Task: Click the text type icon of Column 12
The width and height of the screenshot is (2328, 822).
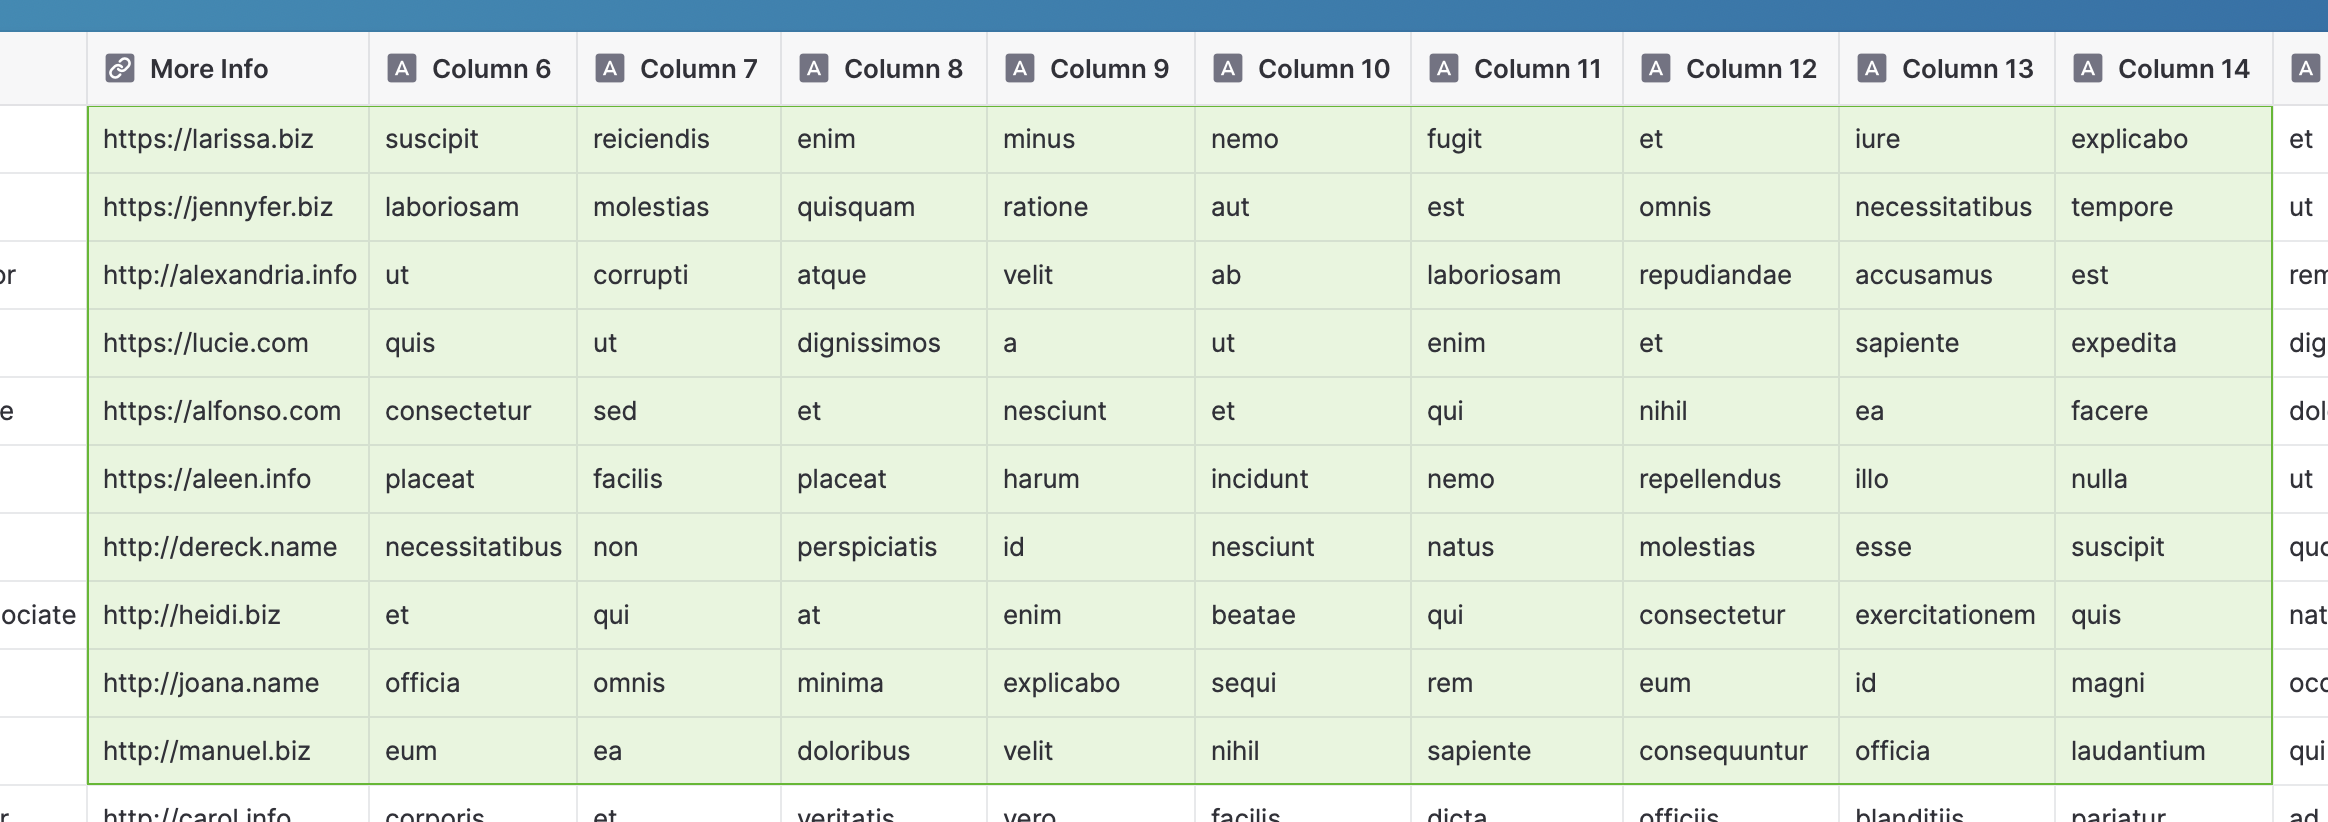Action: tap(1656, 68)
